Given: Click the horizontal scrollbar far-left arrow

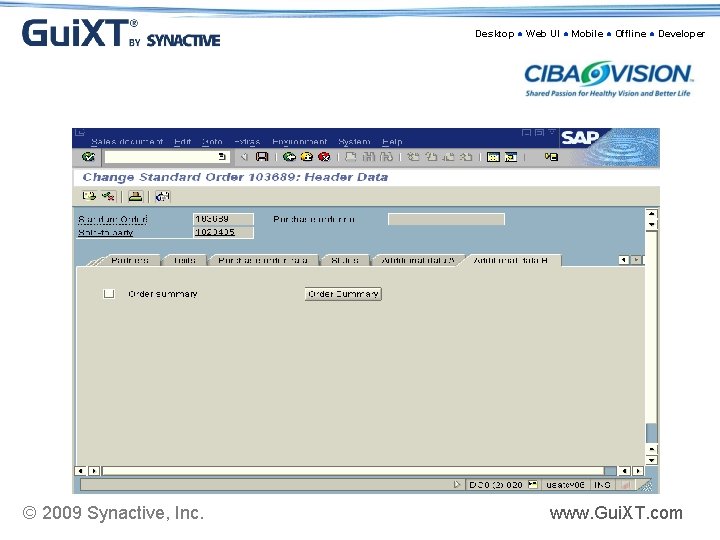Looking at the screenshot, I should (80, 471).
